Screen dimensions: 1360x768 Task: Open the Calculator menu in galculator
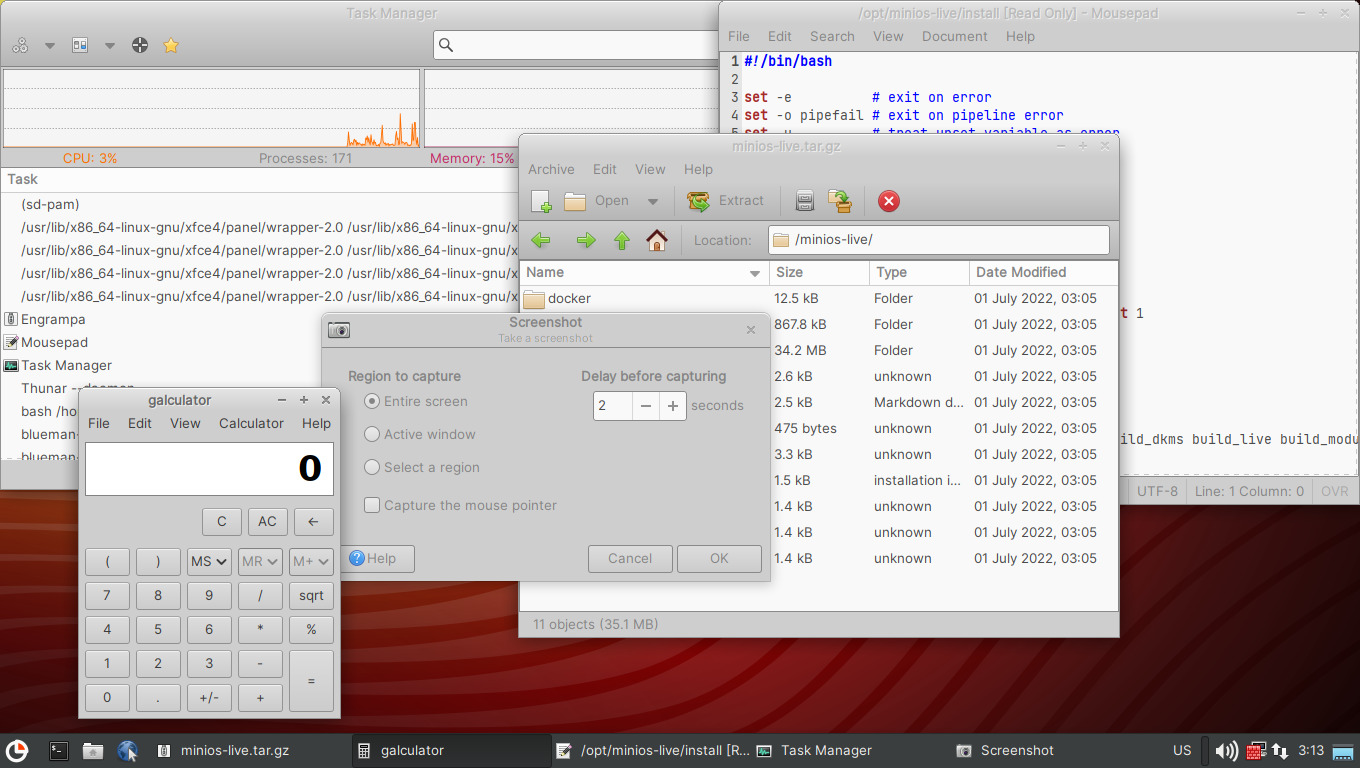251,423
